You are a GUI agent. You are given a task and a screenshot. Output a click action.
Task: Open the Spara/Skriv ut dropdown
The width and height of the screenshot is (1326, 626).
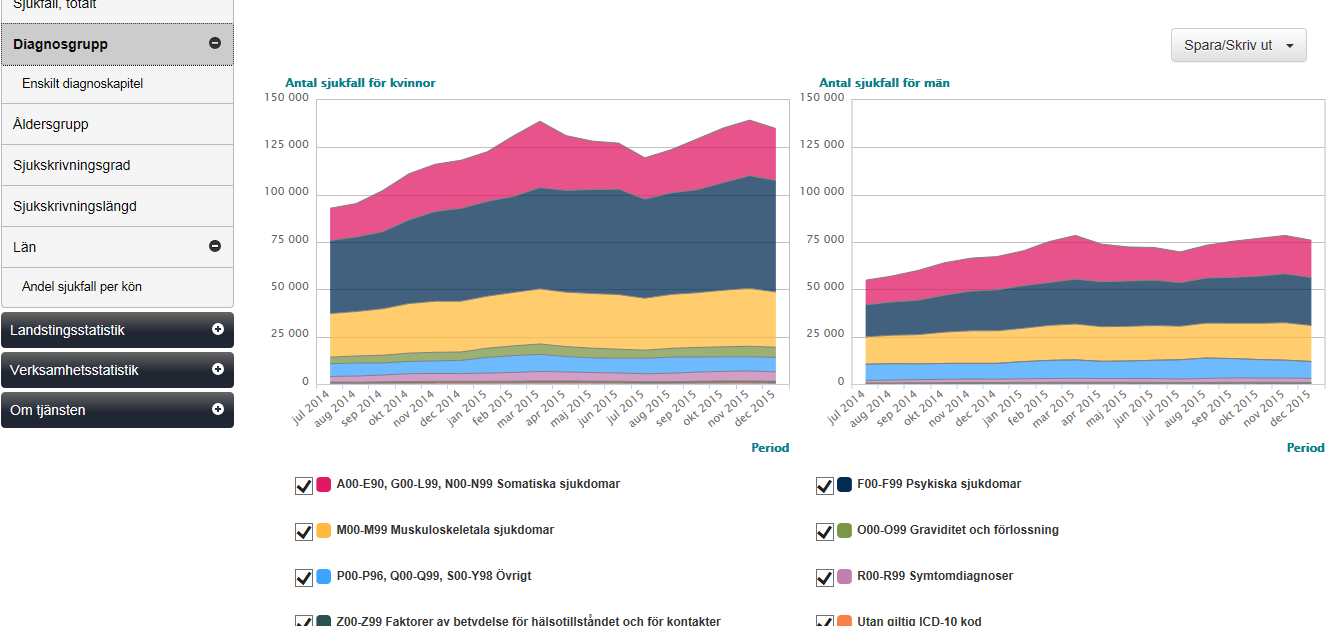[x=1238, y=45]
